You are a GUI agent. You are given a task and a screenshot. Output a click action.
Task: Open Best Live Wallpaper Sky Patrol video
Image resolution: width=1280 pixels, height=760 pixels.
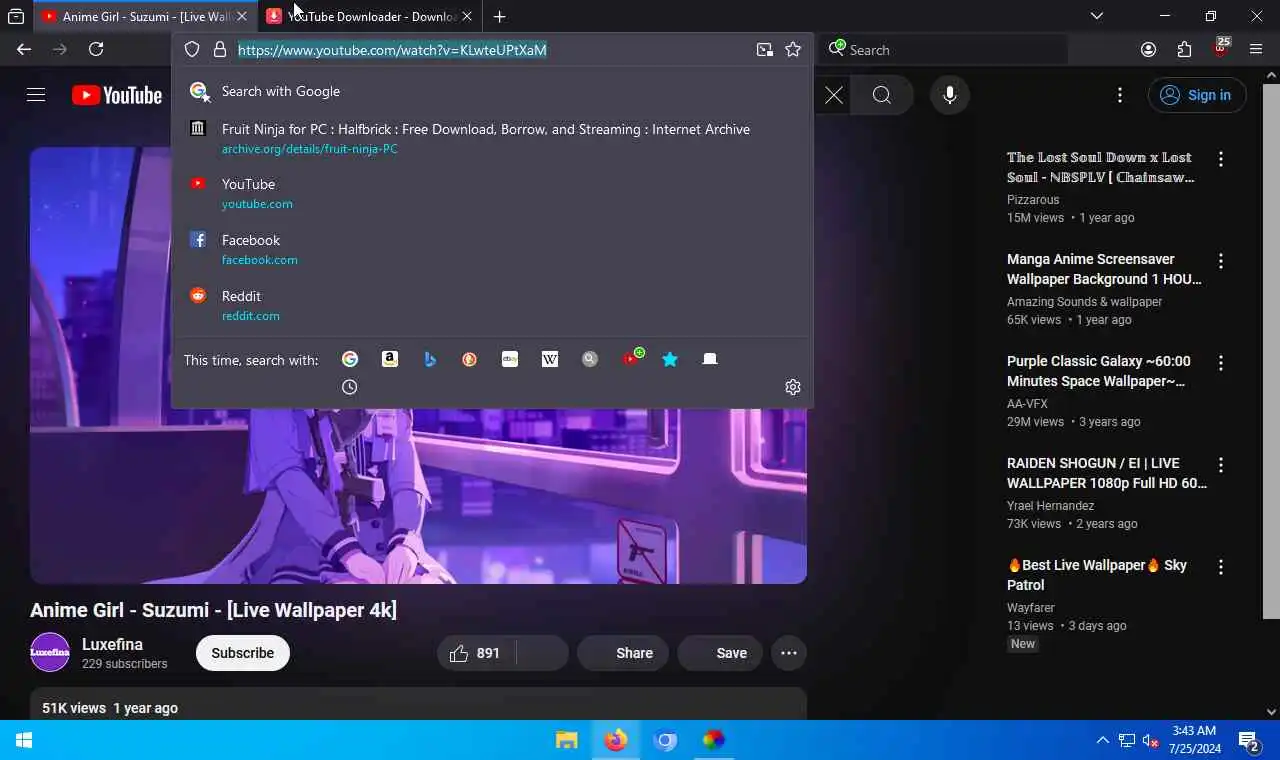point(1097,575)
